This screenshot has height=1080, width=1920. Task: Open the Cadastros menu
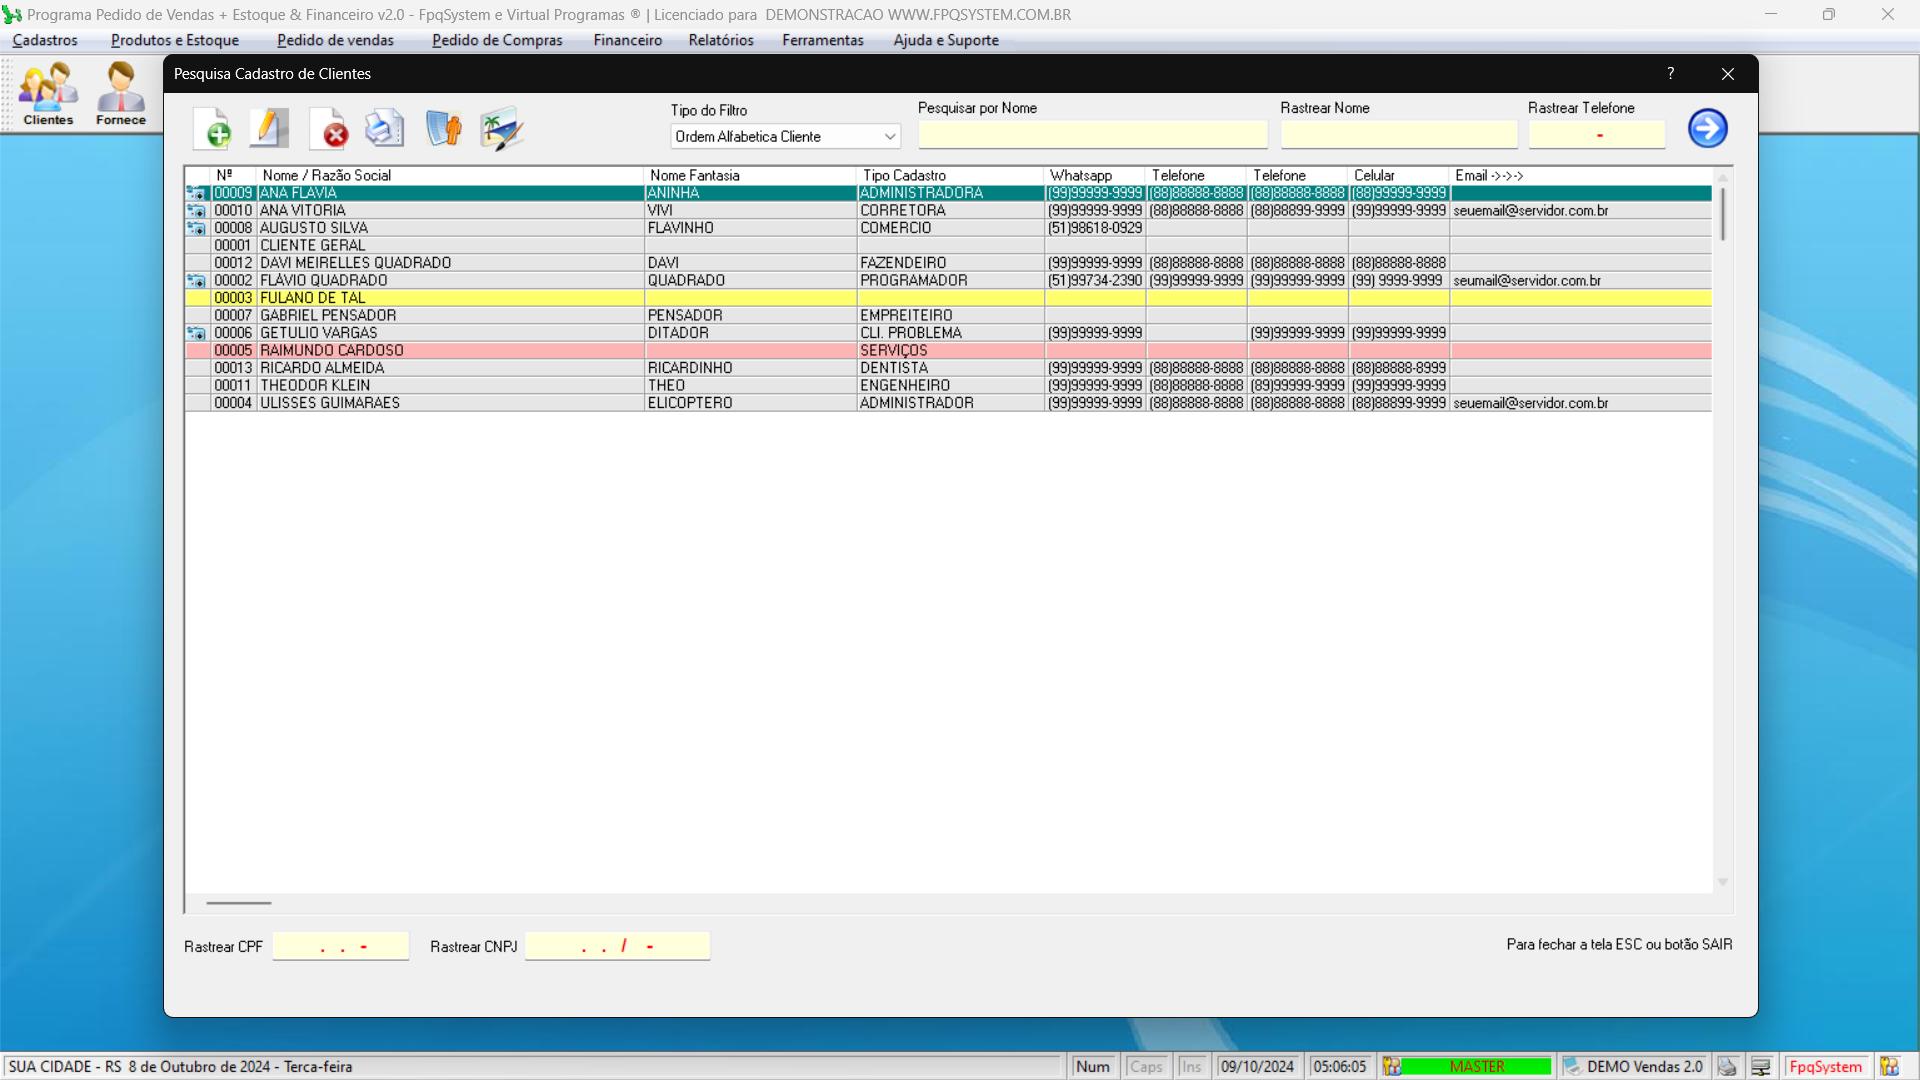click(x=45, y=41)
